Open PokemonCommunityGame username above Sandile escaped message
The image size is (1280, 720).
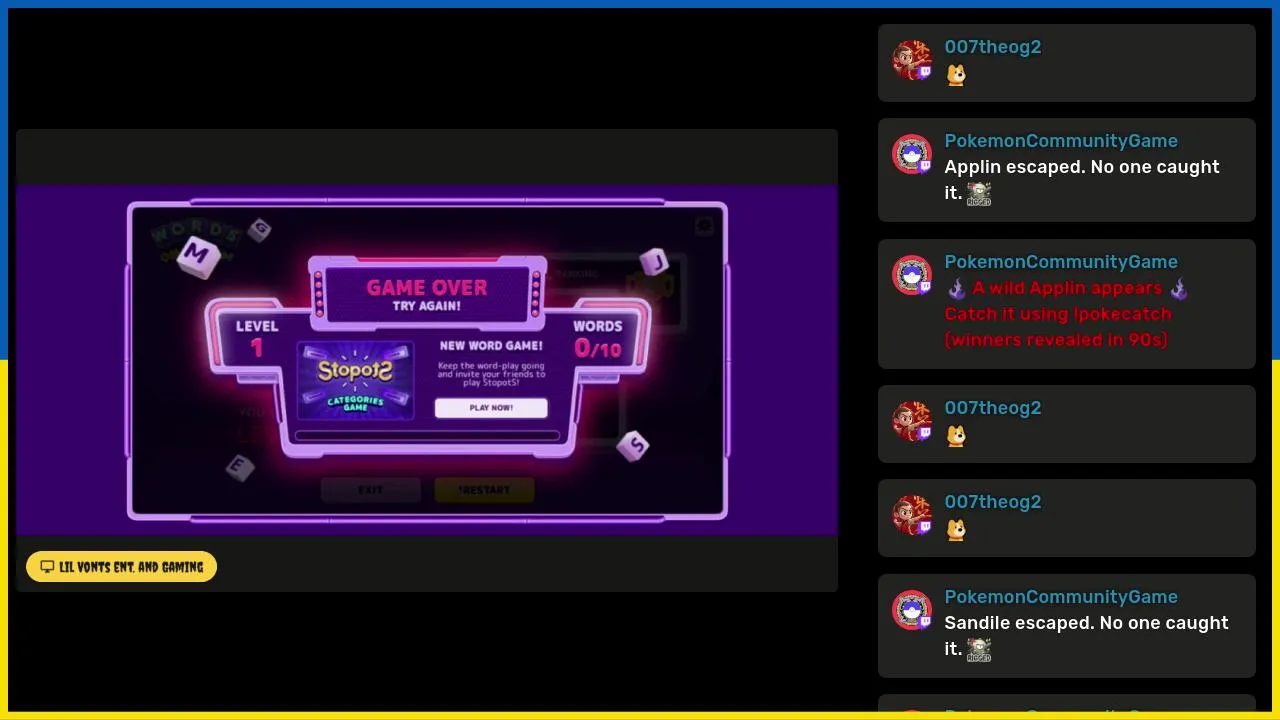[x=1061, y=597]
